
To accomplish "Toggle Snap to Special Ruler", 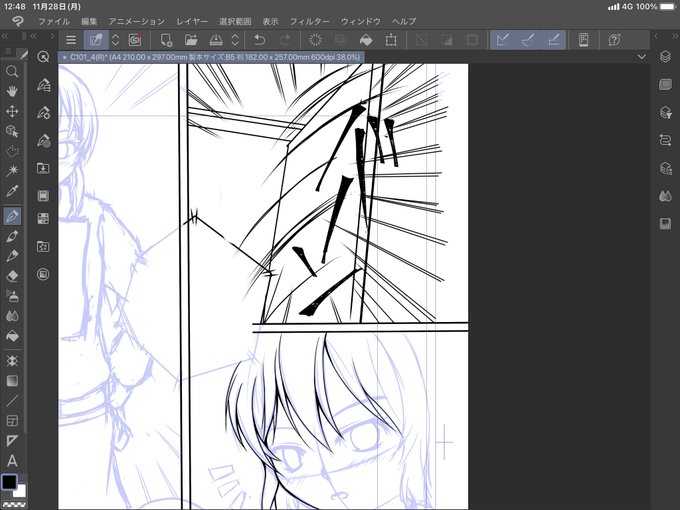I will point(528,40).
